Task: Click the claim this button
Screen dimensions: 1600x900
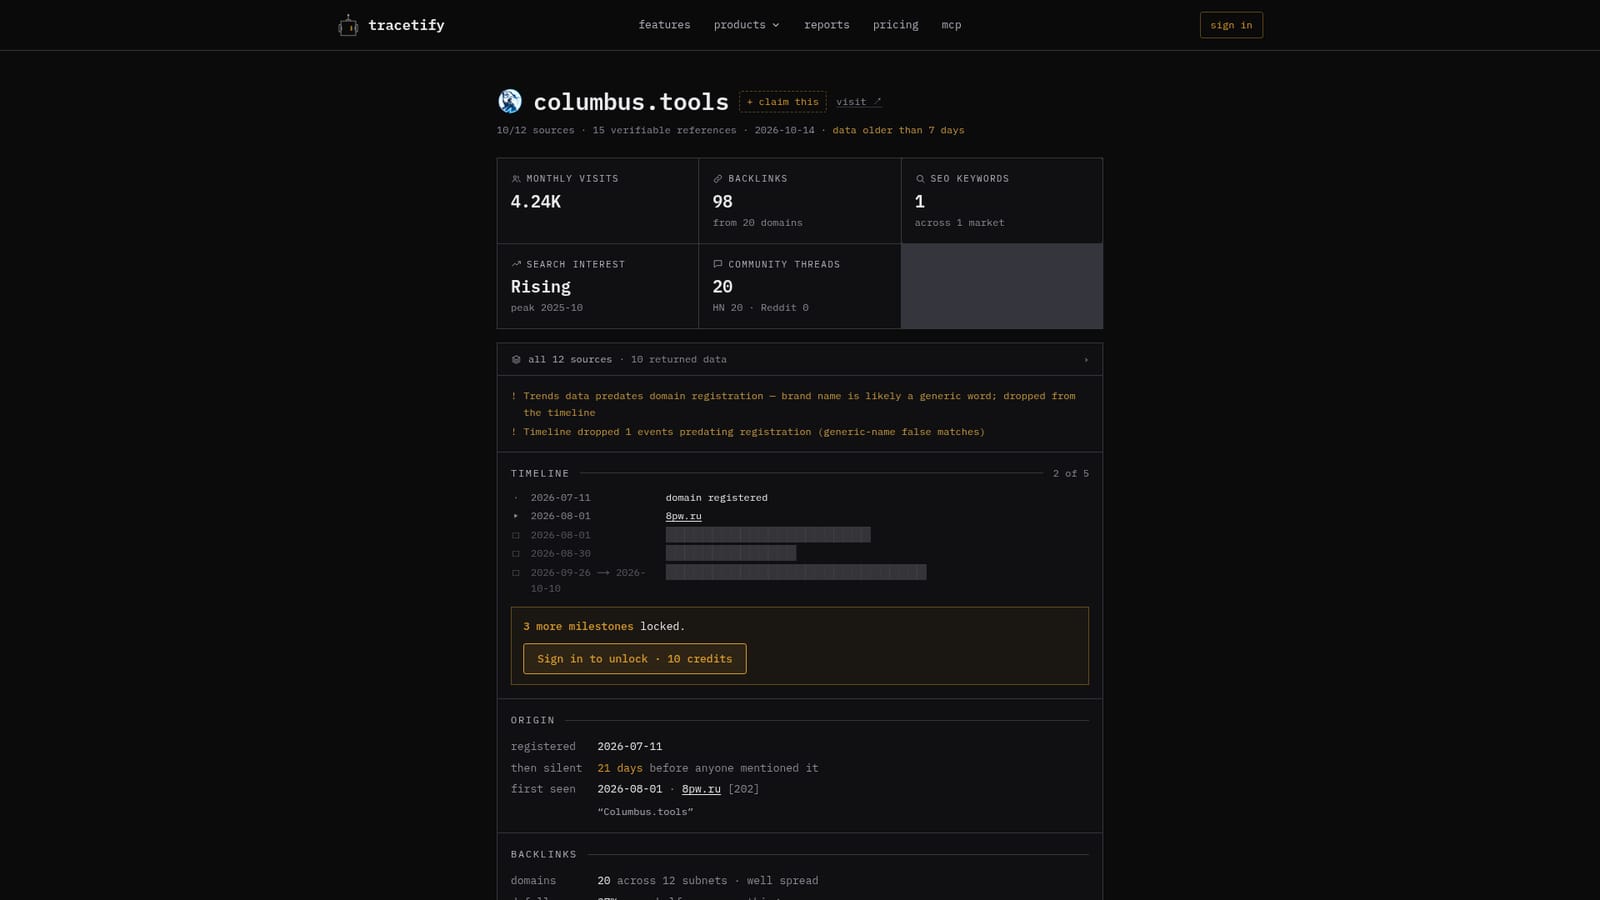Action: pyautogui.click(x=782, y=102)
